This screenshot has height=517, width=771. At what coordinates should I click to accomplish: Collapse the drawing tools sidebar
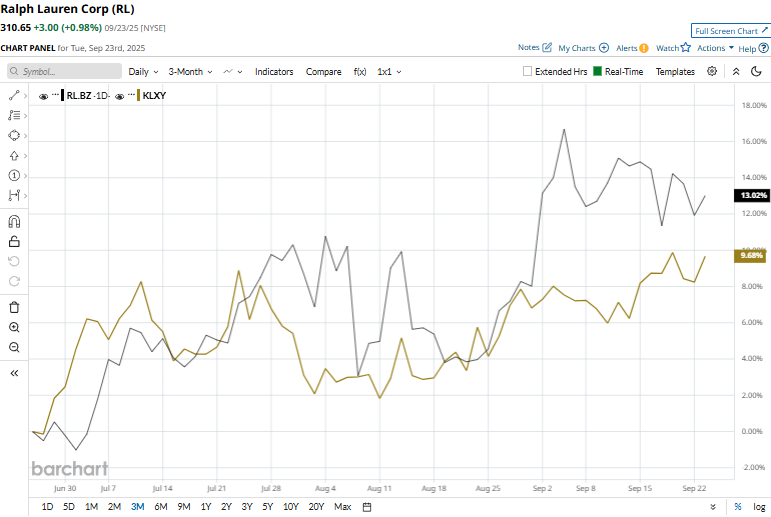[x=14, y=373]
